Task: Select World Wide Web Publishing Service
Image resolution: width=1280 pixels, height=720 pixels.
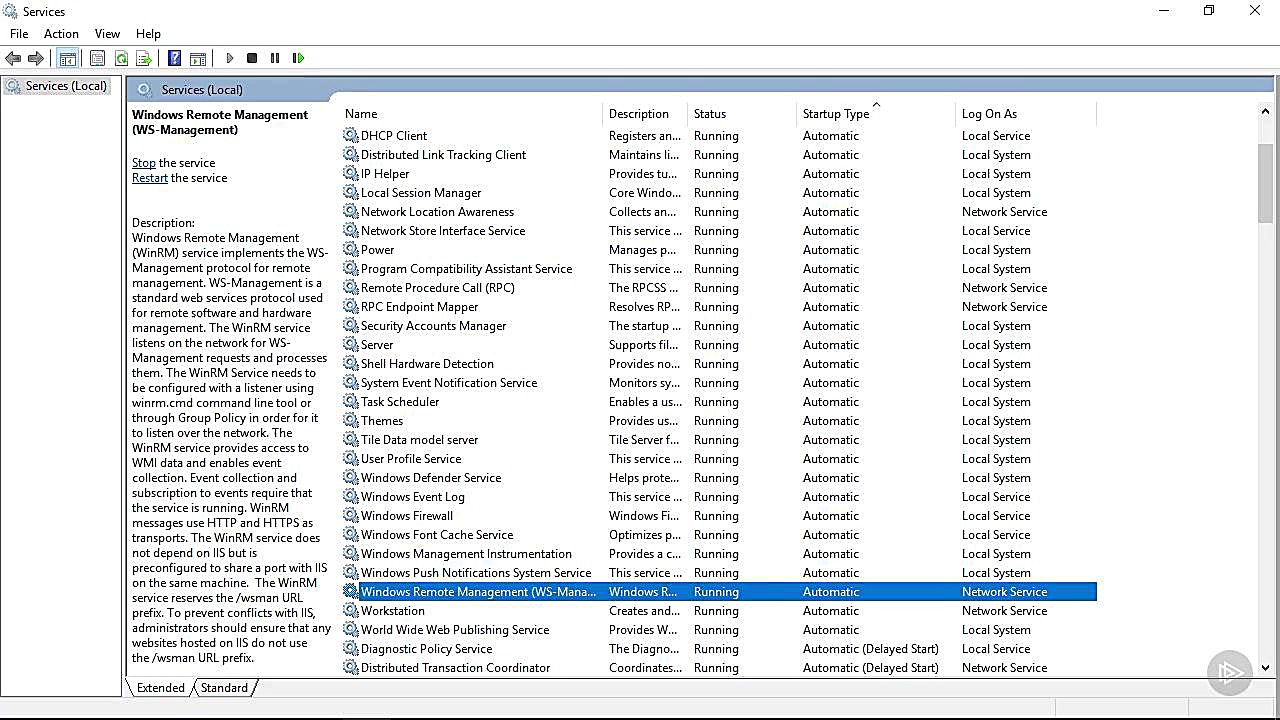Action: [x=718, y=629]
